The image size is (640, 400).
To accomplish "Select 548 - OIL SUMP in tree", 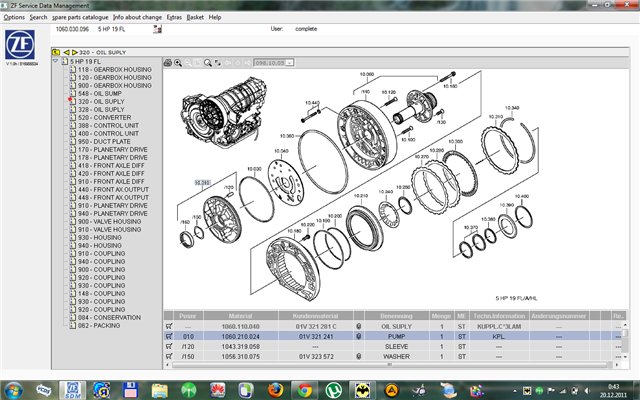I will tap(100, 93).
